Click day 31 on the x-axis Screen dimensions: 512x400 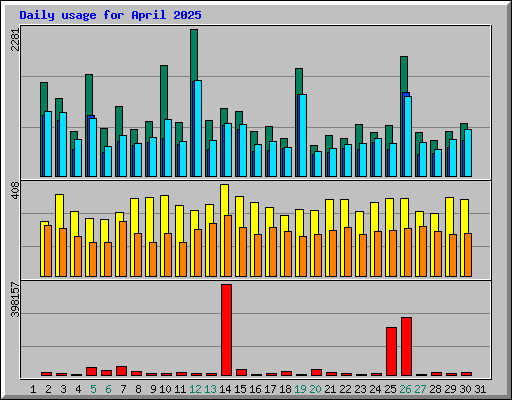480,389
